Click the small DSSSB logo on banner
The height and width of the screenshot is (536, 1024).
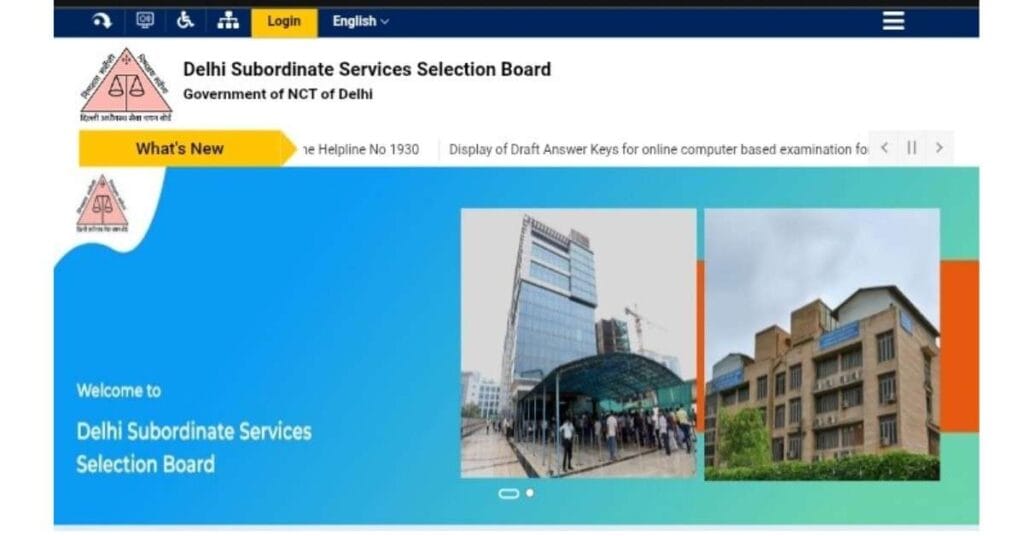[102, 204]
